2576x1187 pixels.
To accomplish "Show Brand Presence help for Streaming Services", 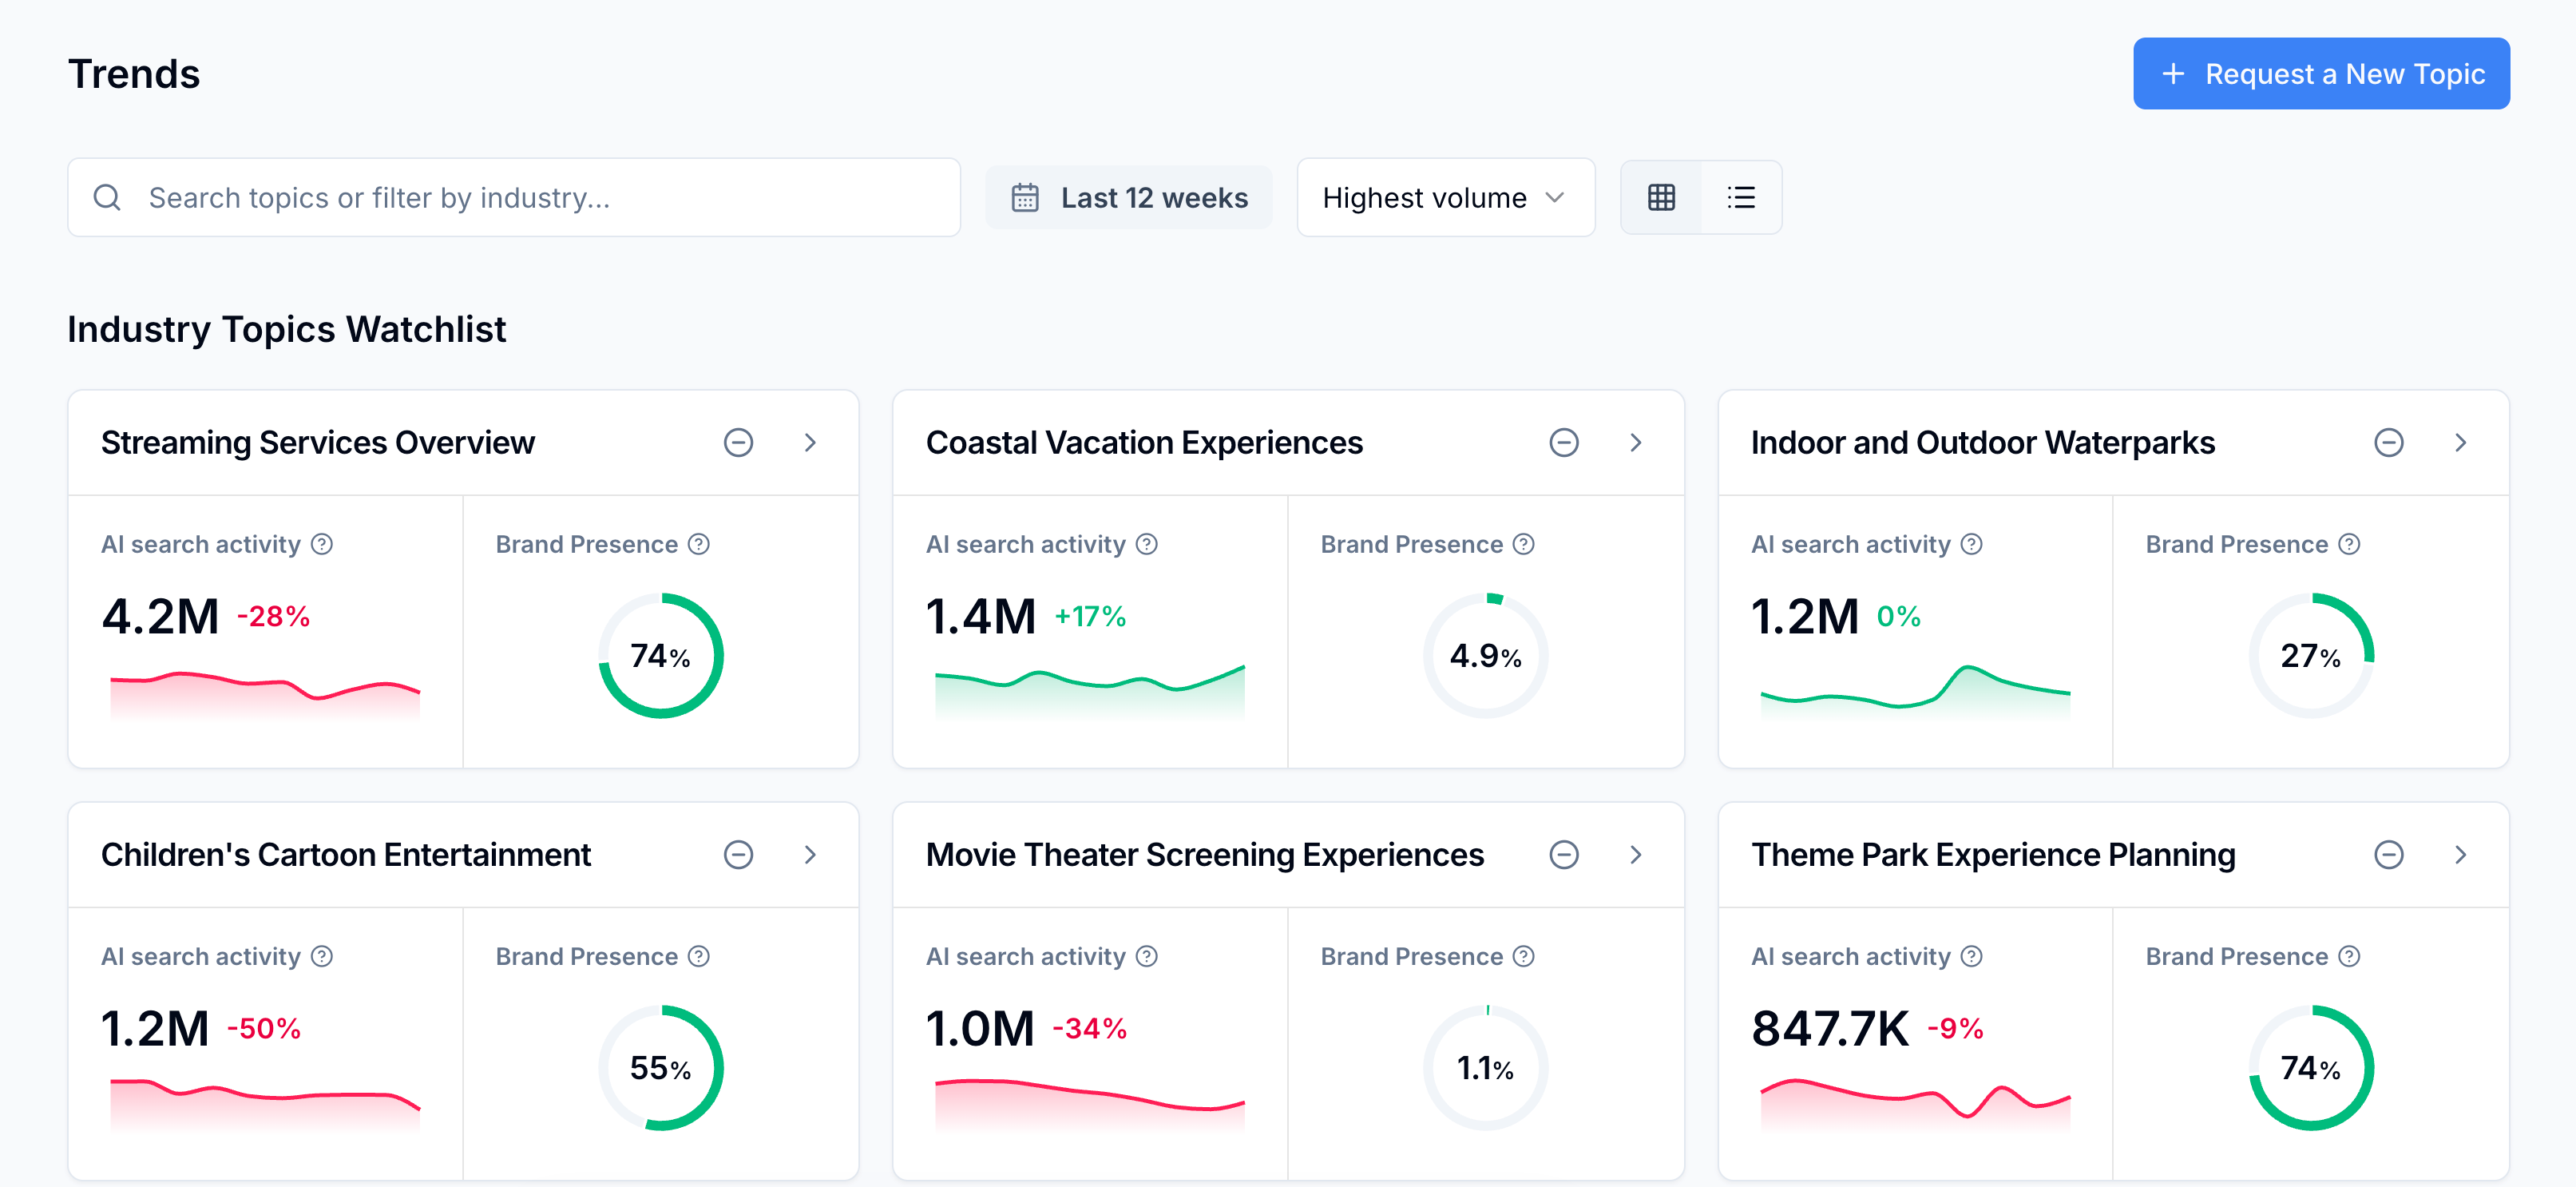I will pos(699,544).
